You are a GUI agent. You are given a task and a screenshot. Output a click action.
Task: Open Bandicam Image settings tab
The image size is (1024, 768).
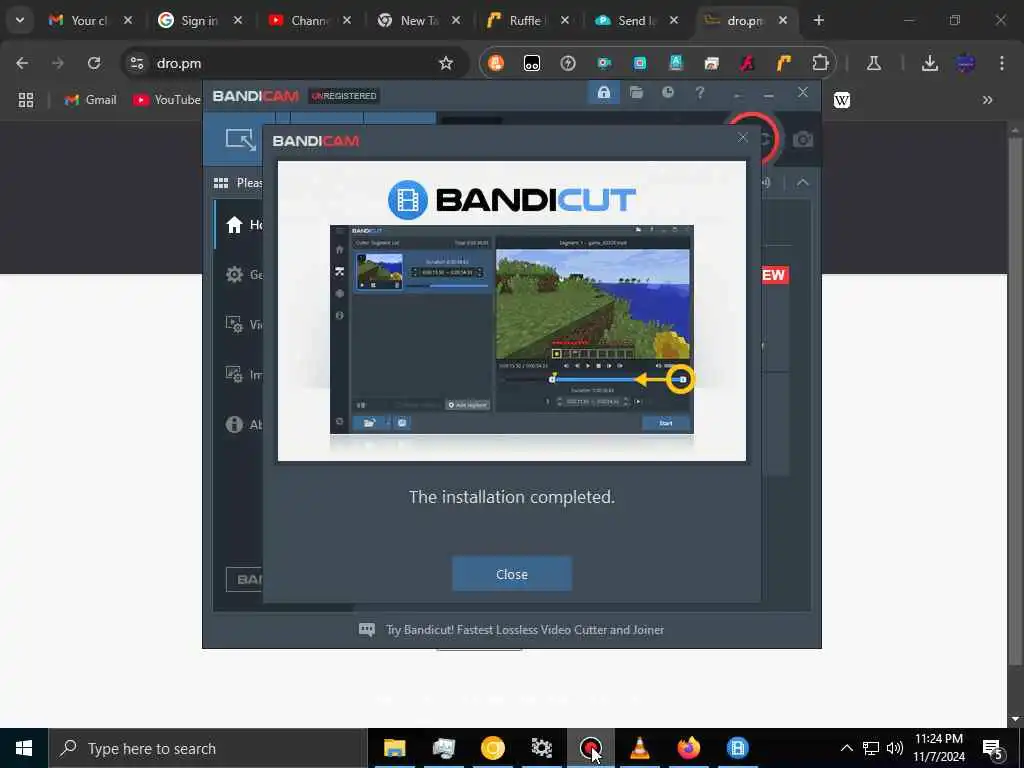238,374
